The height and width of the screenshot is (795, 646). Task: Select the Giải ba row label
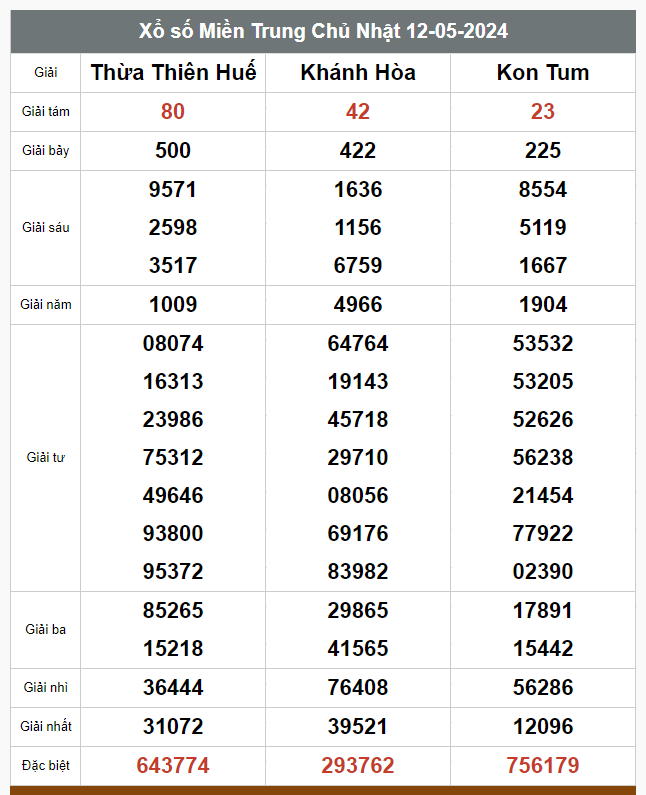46,629
